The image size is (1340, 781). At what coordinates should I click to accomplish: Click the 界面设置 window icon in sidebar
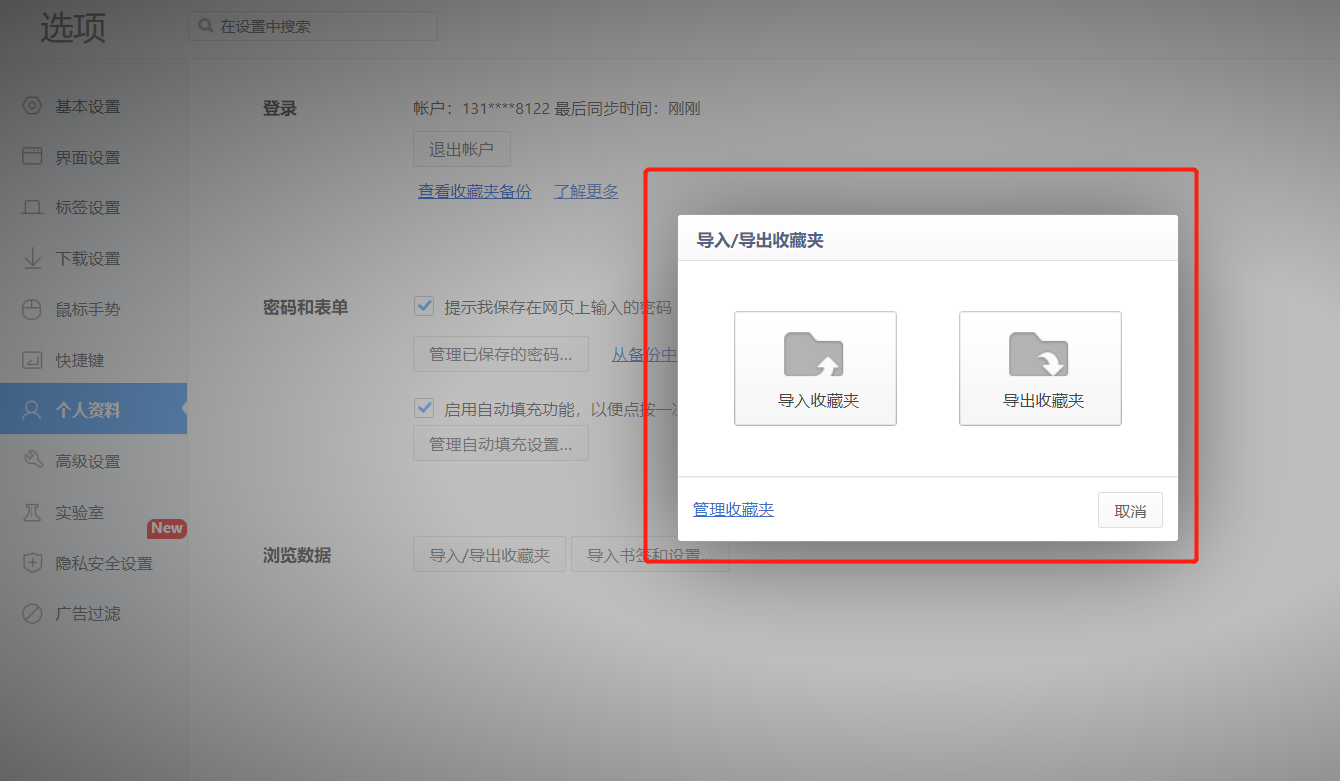[32, 156]
